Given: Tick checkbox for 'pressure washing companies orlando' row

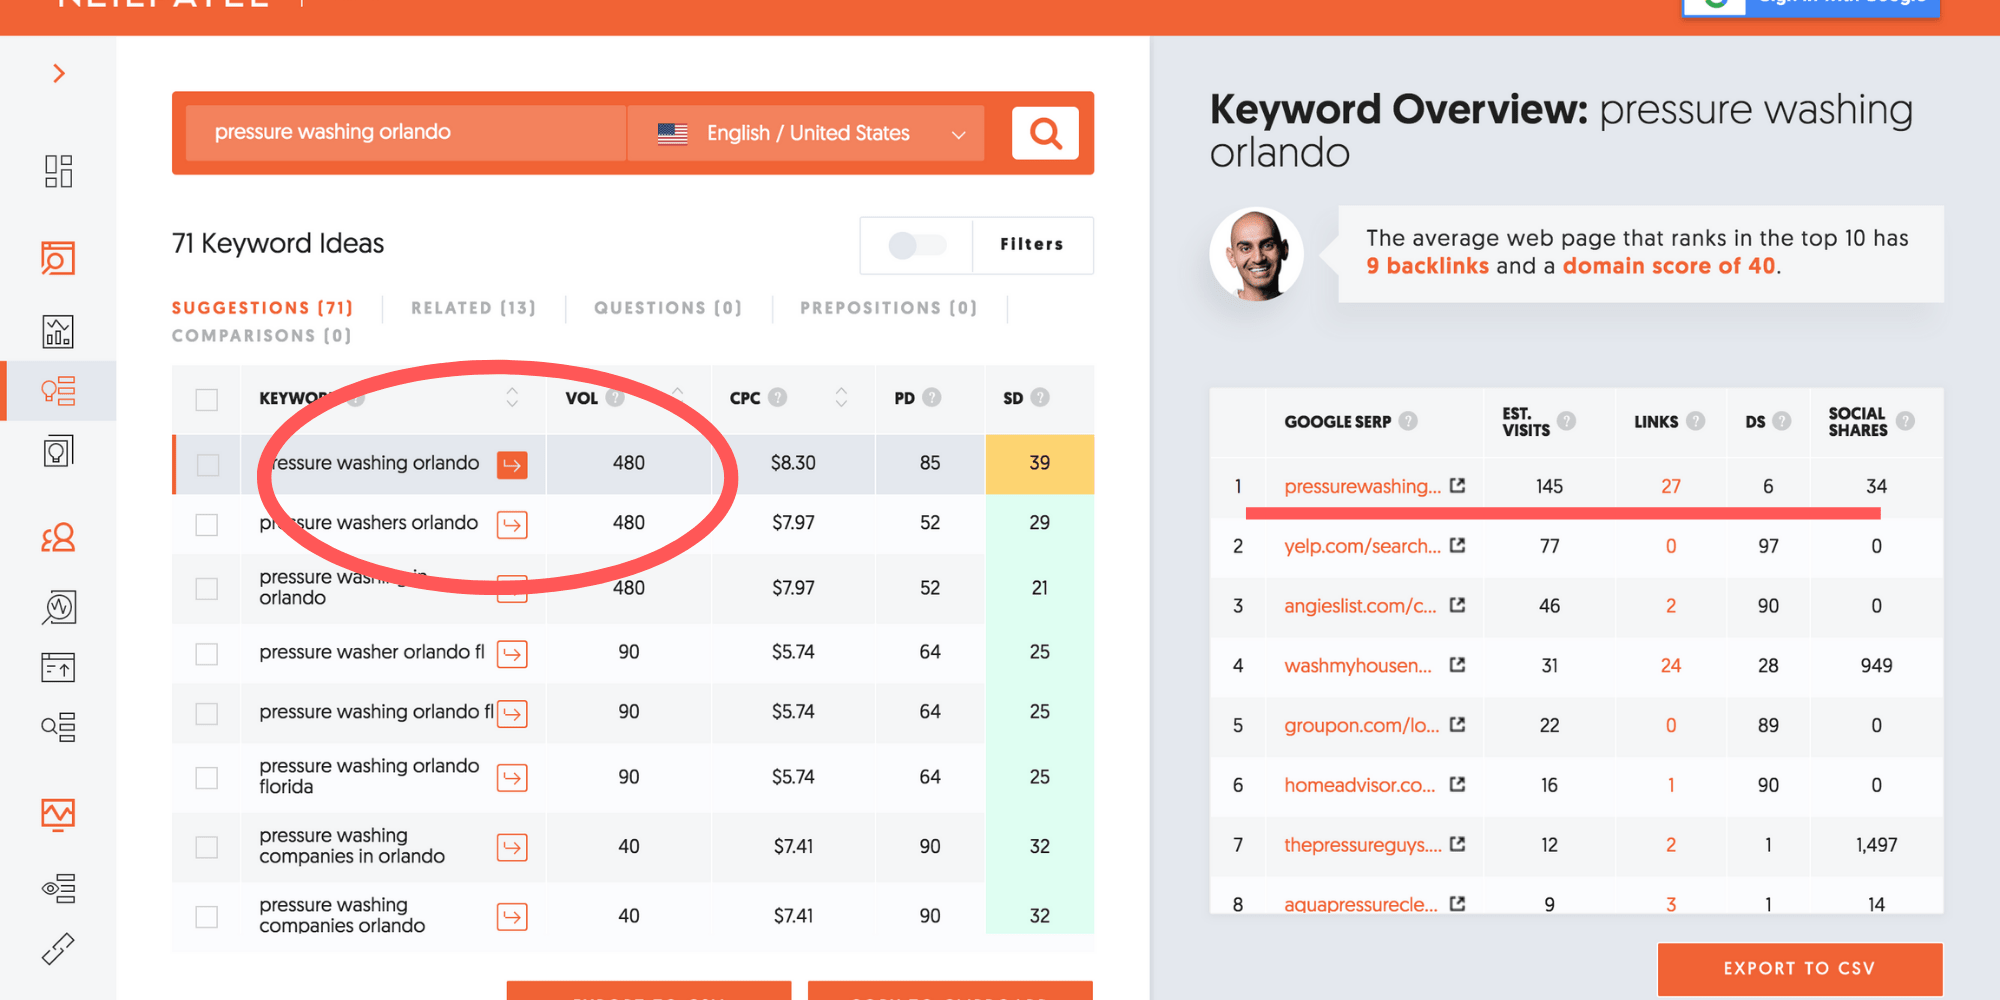Looking at the screenshot, I should [207, 917].
